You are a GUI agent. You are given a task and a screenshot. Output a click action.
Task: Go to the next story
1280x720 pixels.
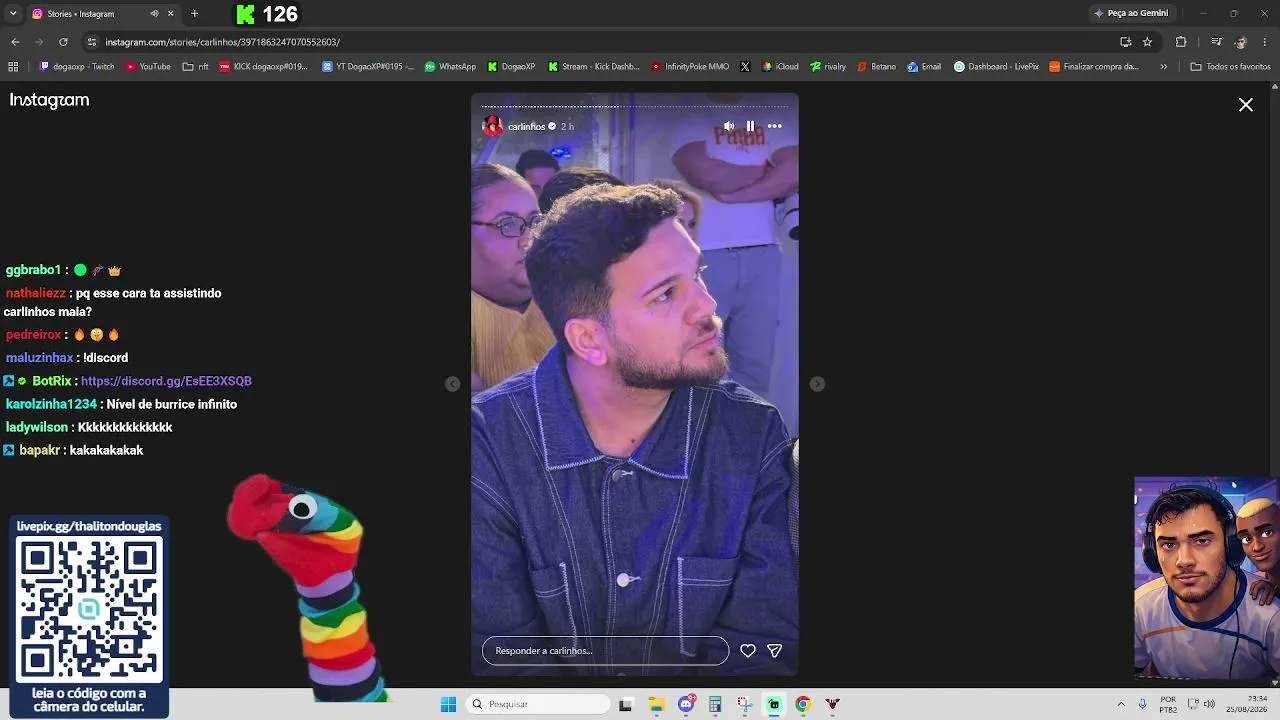pyautogui.click(x=817, y=384)
